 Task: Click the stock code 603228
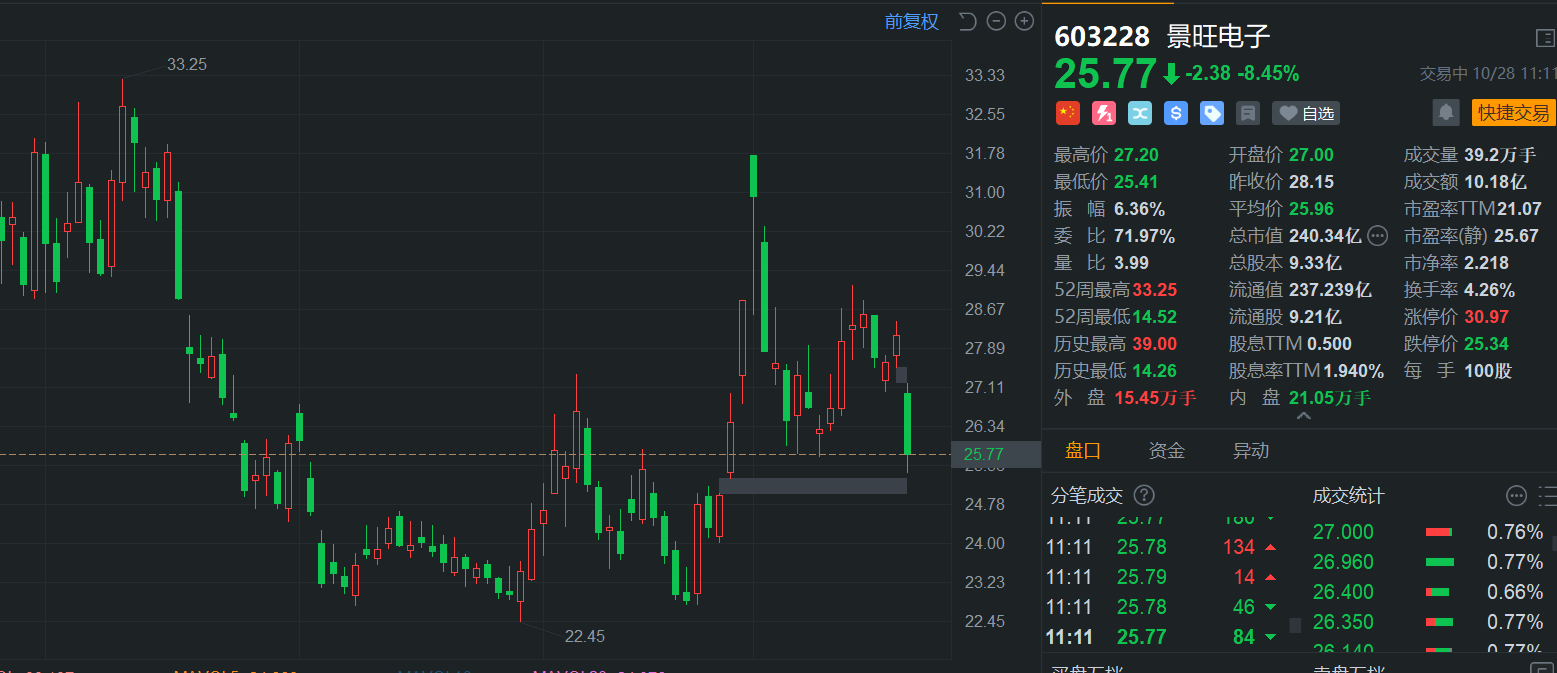(1102, 37)
